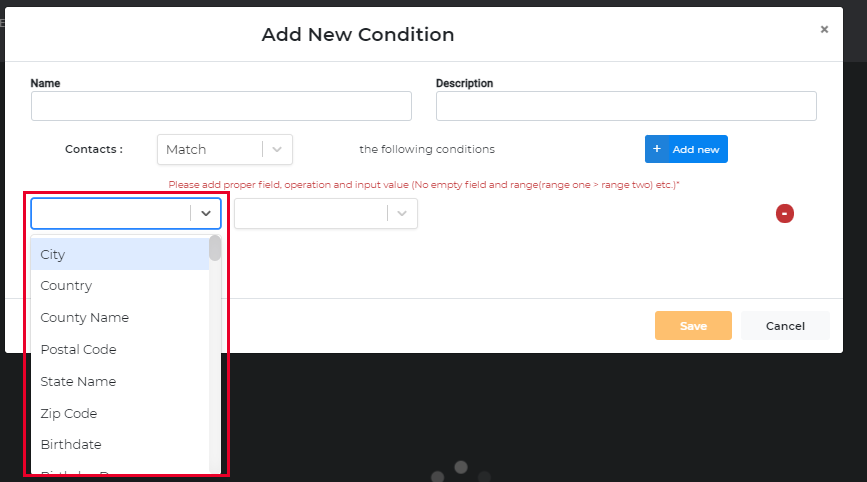Click the dropdown list scrollbar thumb
The height and width of the screenshot is (482, 867).
coord(215,248)
